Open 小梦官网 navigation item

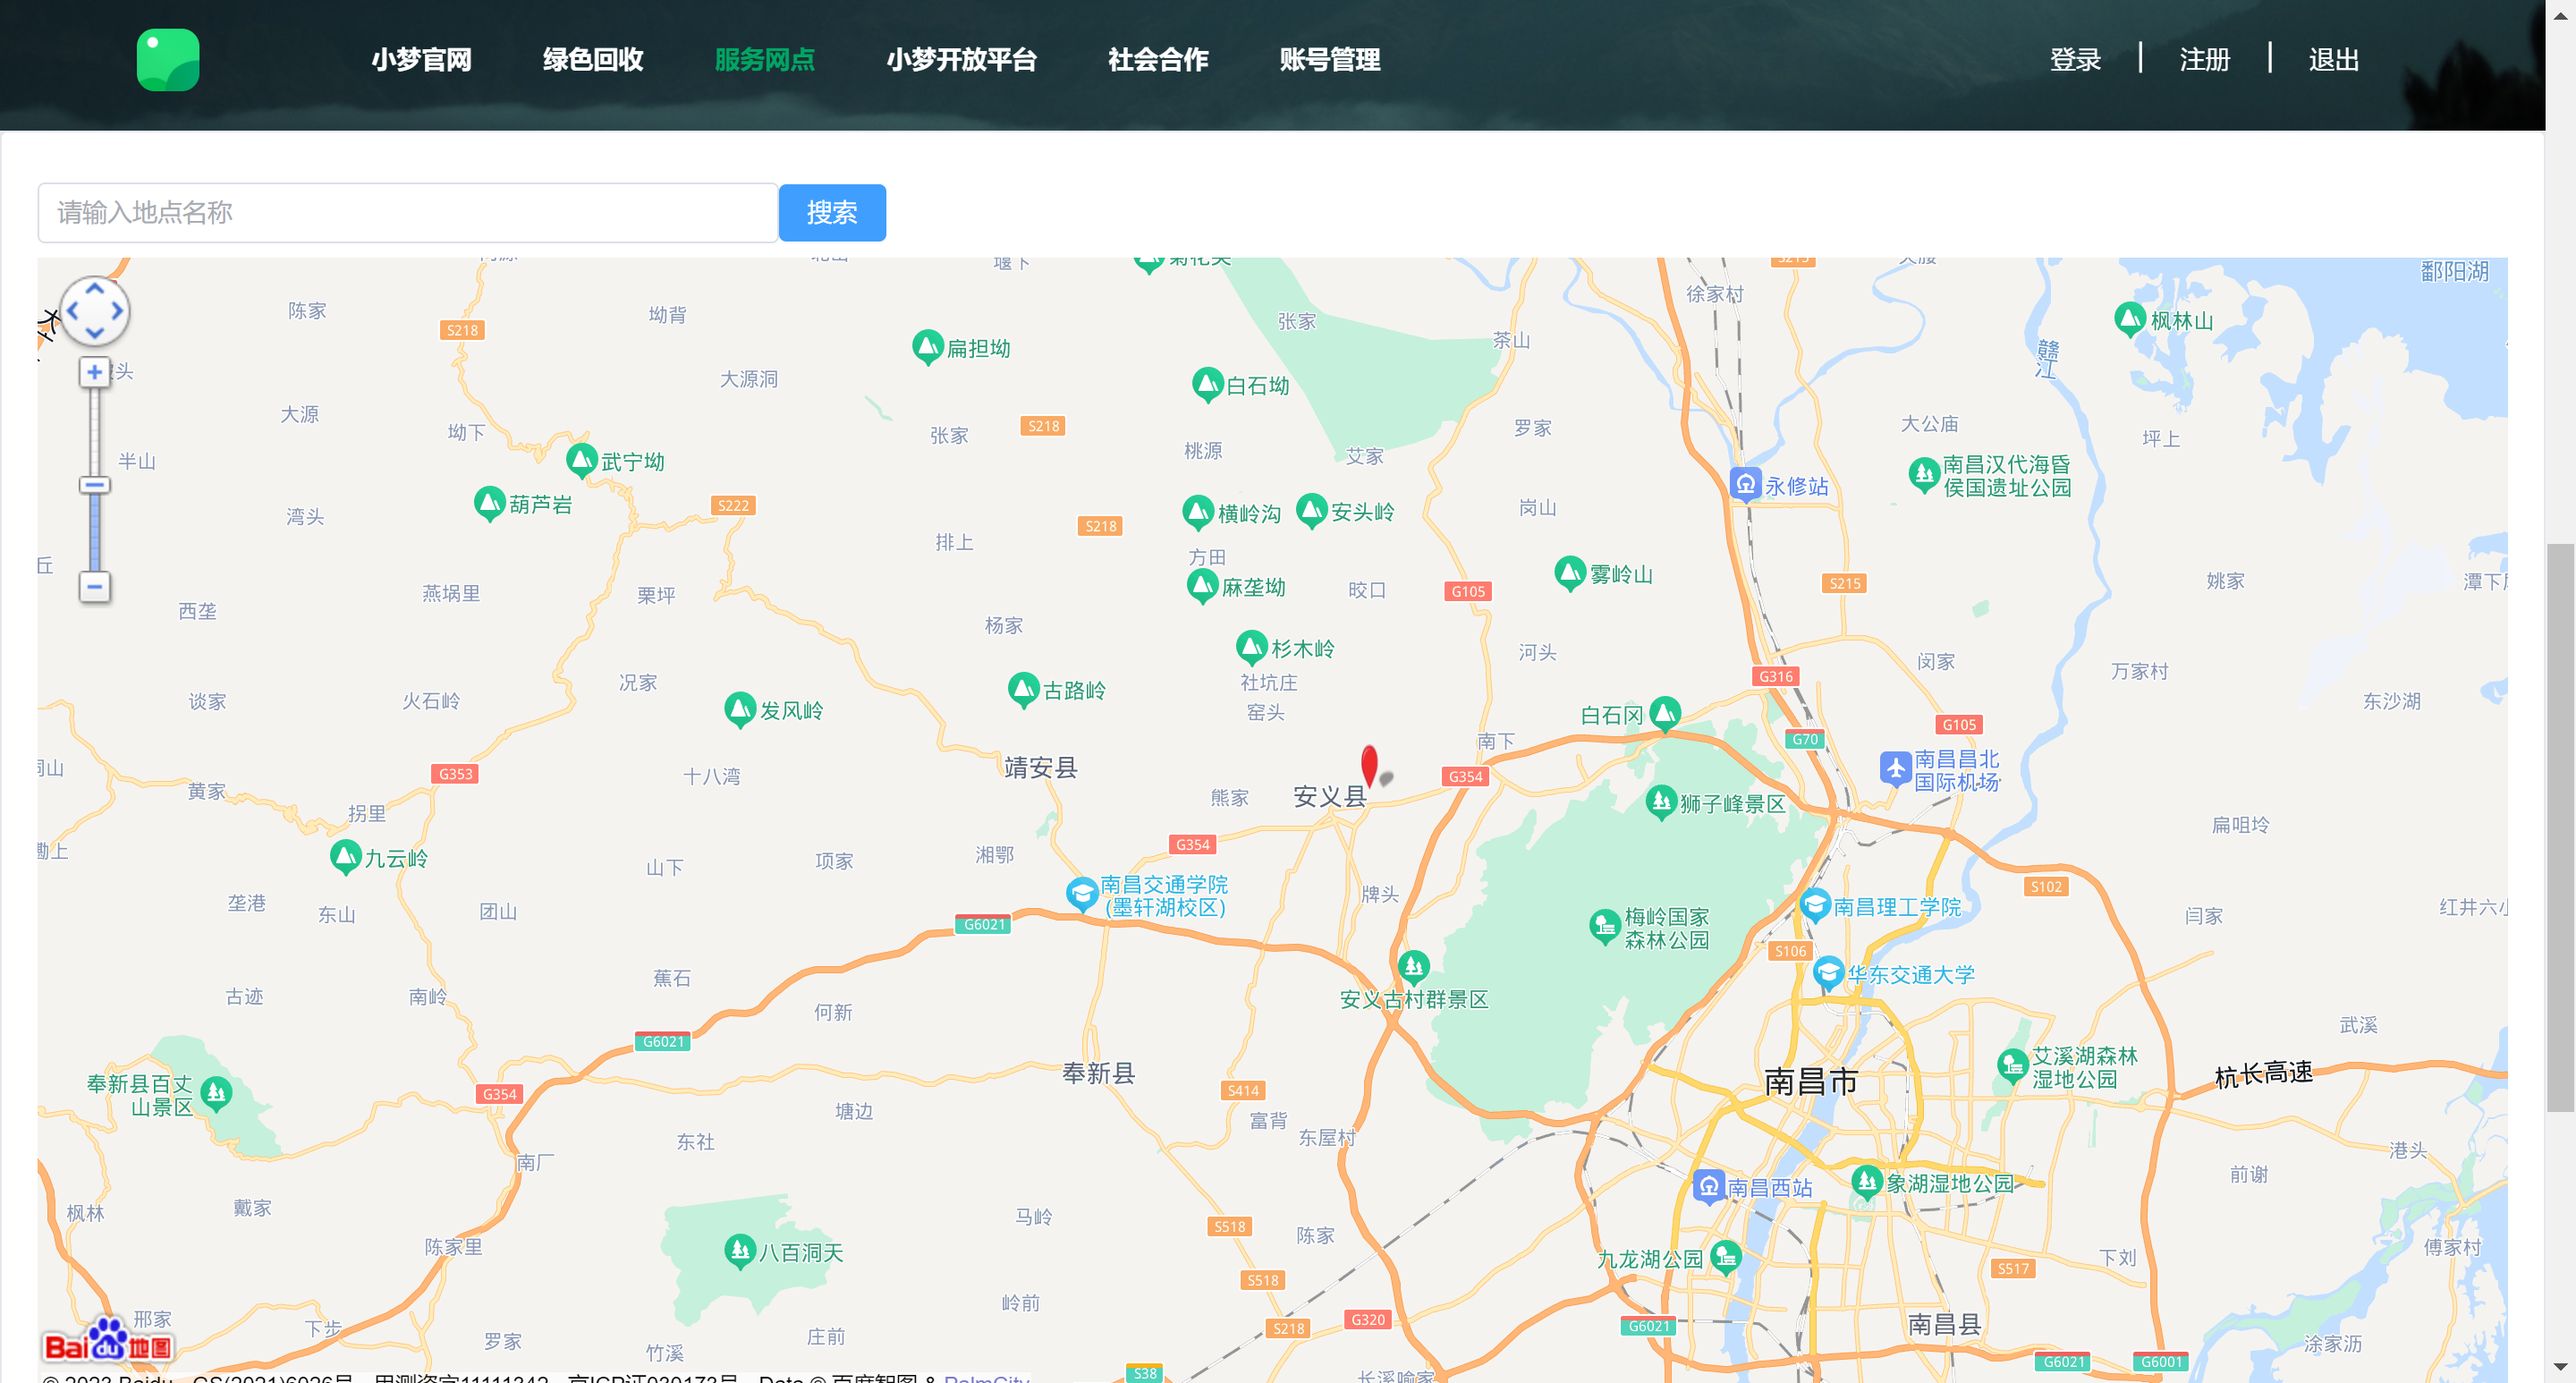pos(421,60)
